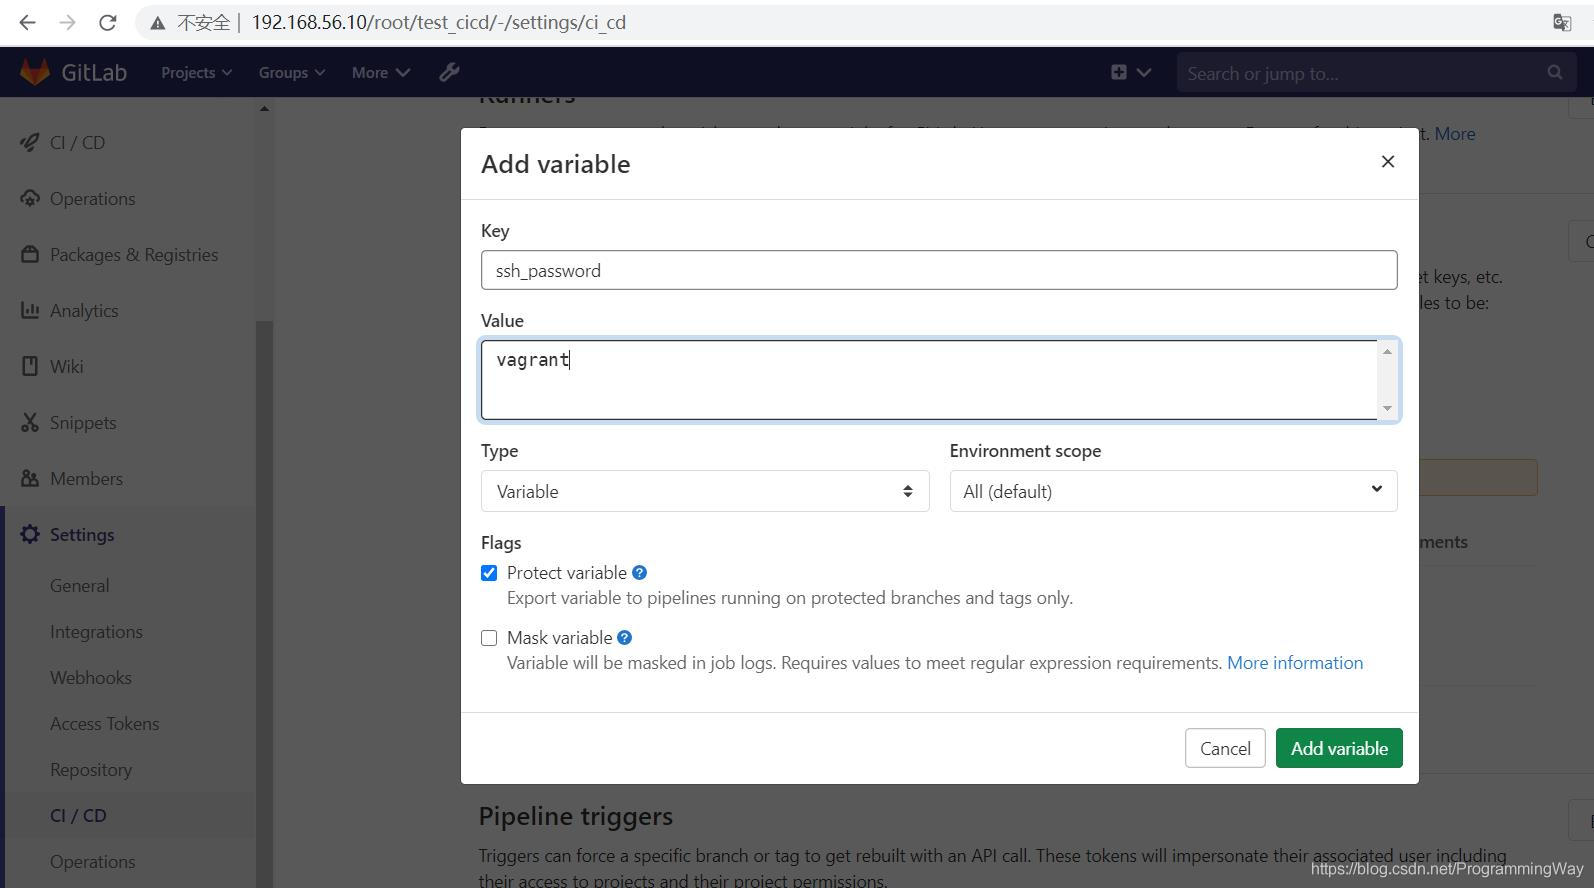The image size is (1594, 888).
Task: Click the CI / CD rocket icon
Action: (x=30, y=142)
